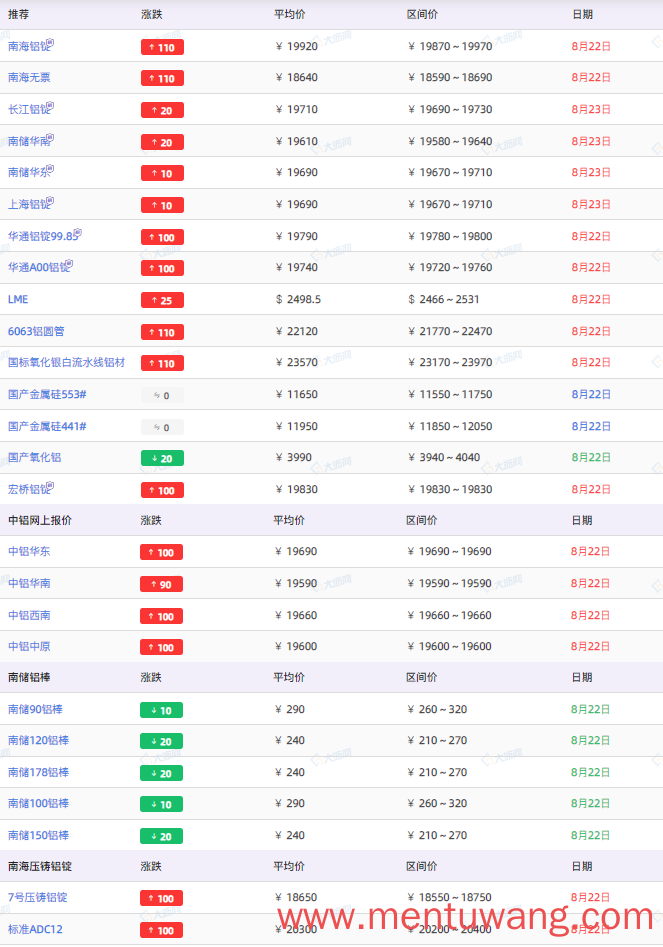
Task: Open the 南储100铝棒 link
Action: tap(38, 803)
